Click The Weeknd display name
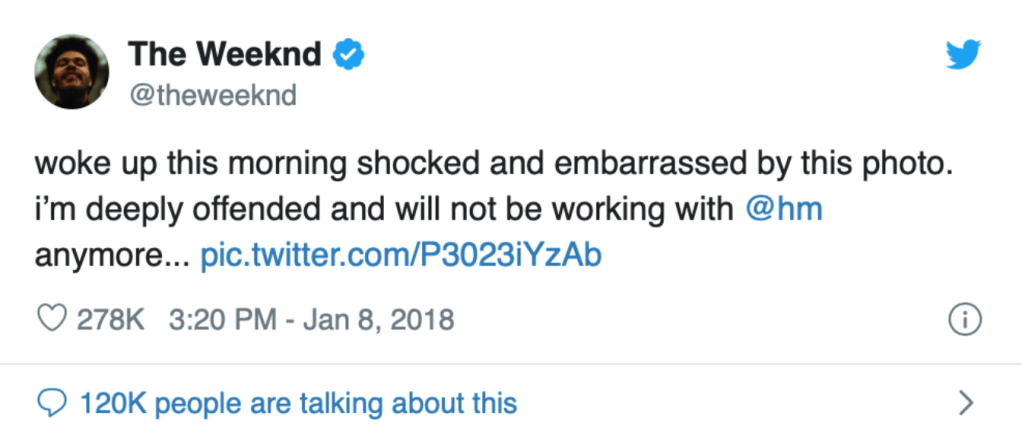Screen dimensions: 1022x435 [224, 56]
